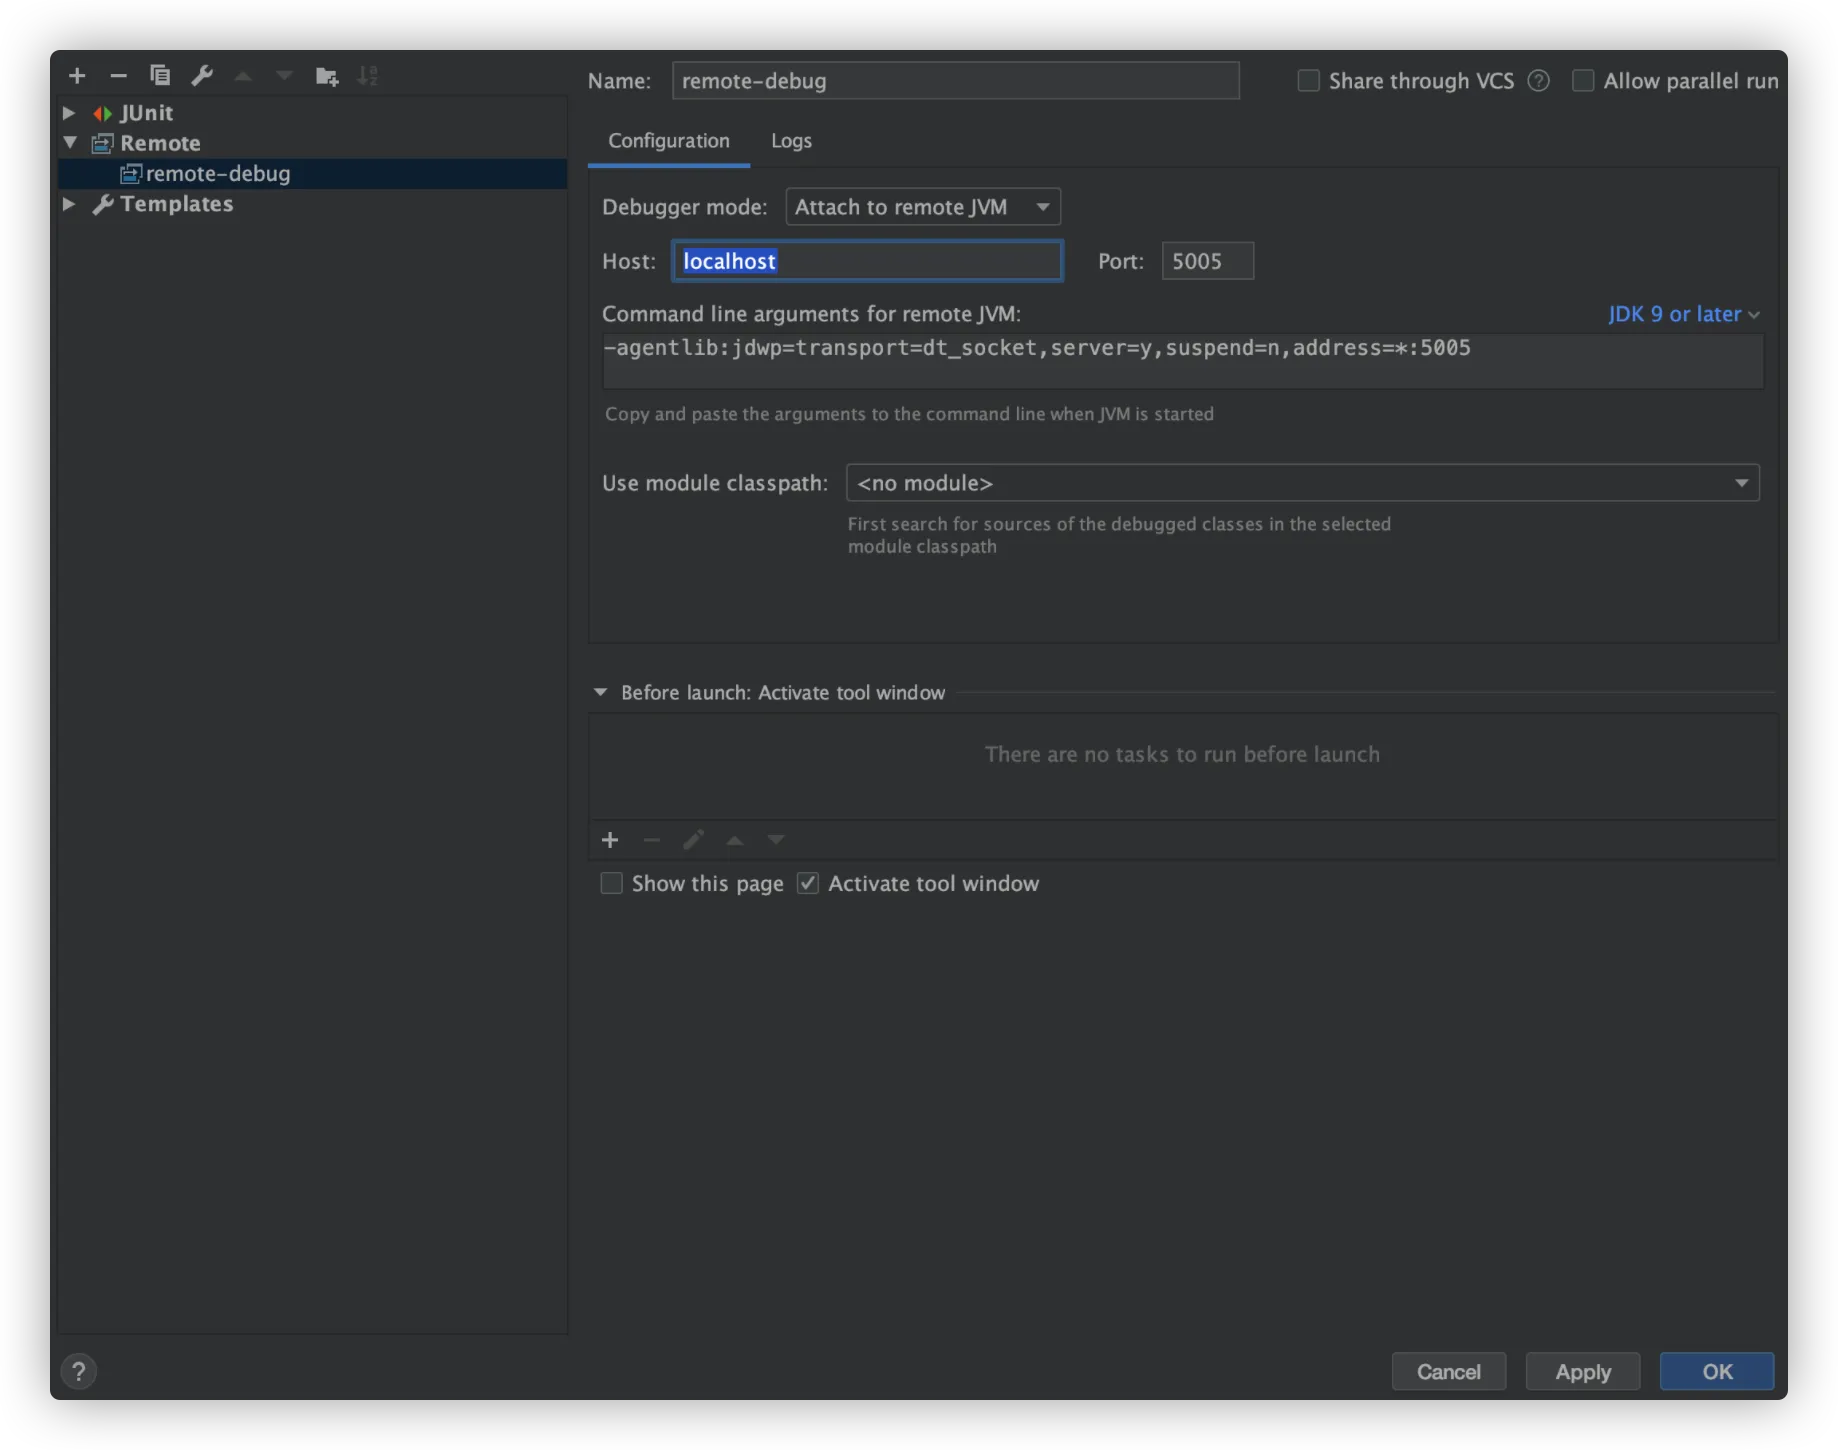Expand the JUnit tree node
The image size is (1838, 1450).
click(69, 113)
